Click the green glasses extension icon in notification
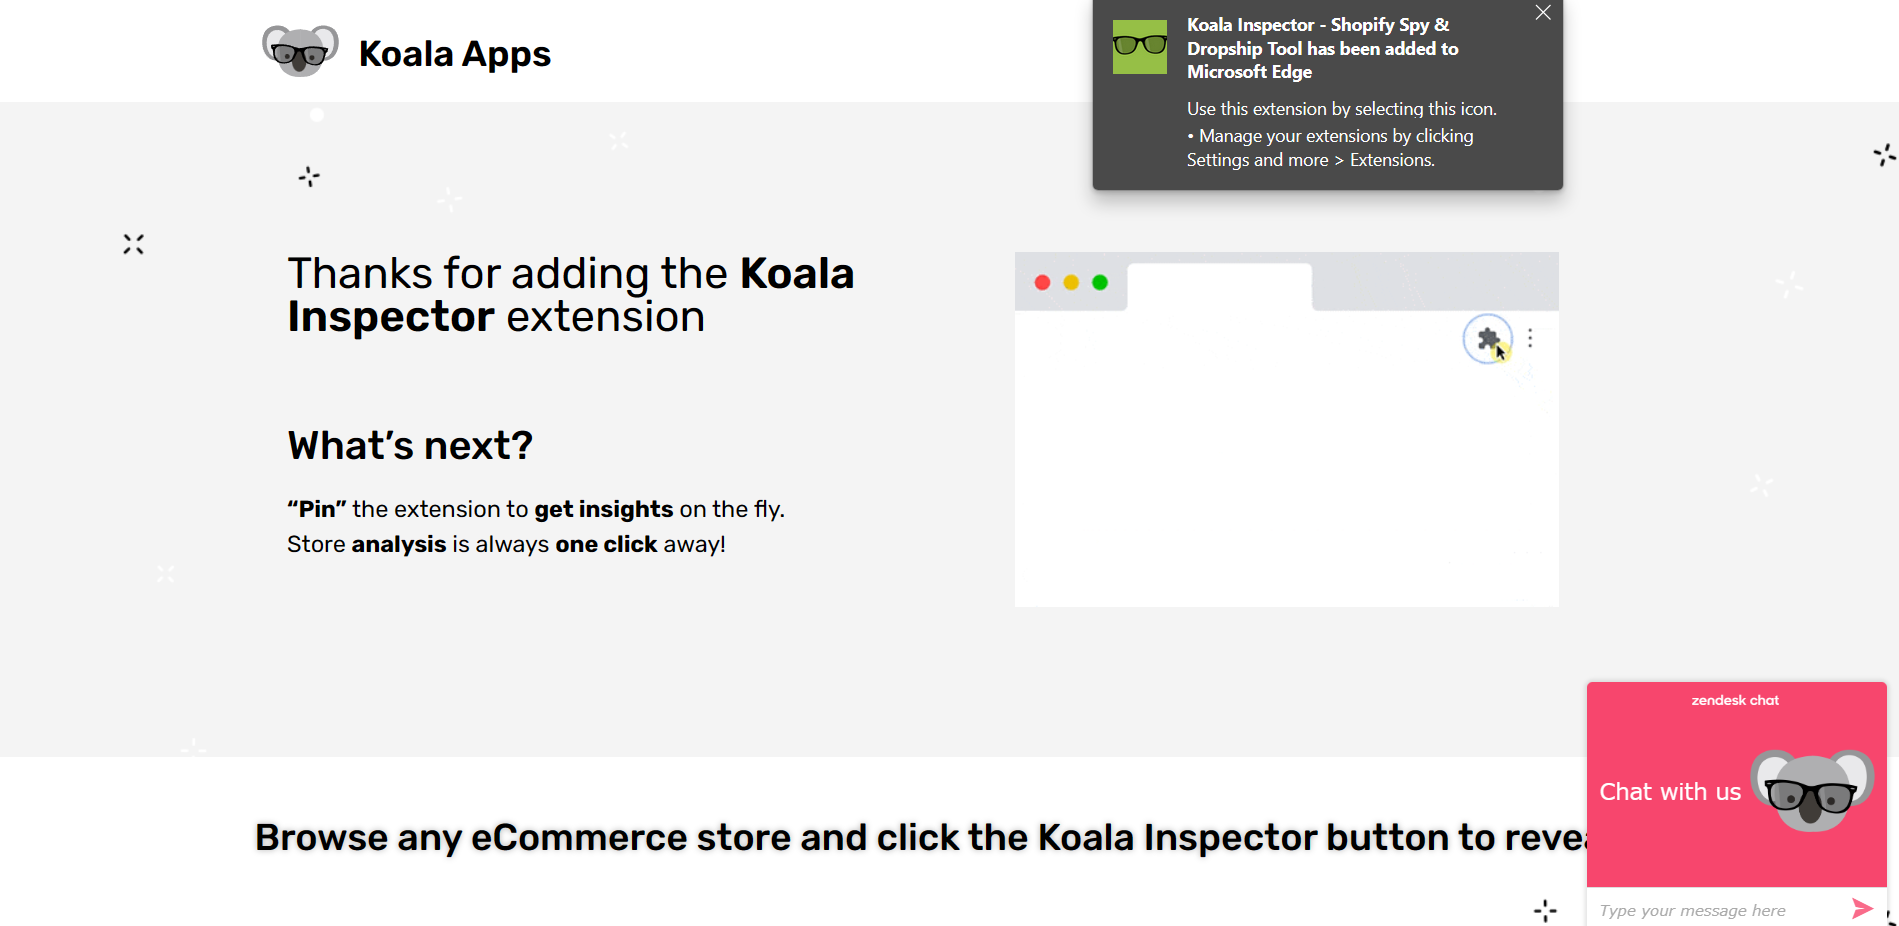This screenshot has width=1899, height=926. click(1140, 47)
